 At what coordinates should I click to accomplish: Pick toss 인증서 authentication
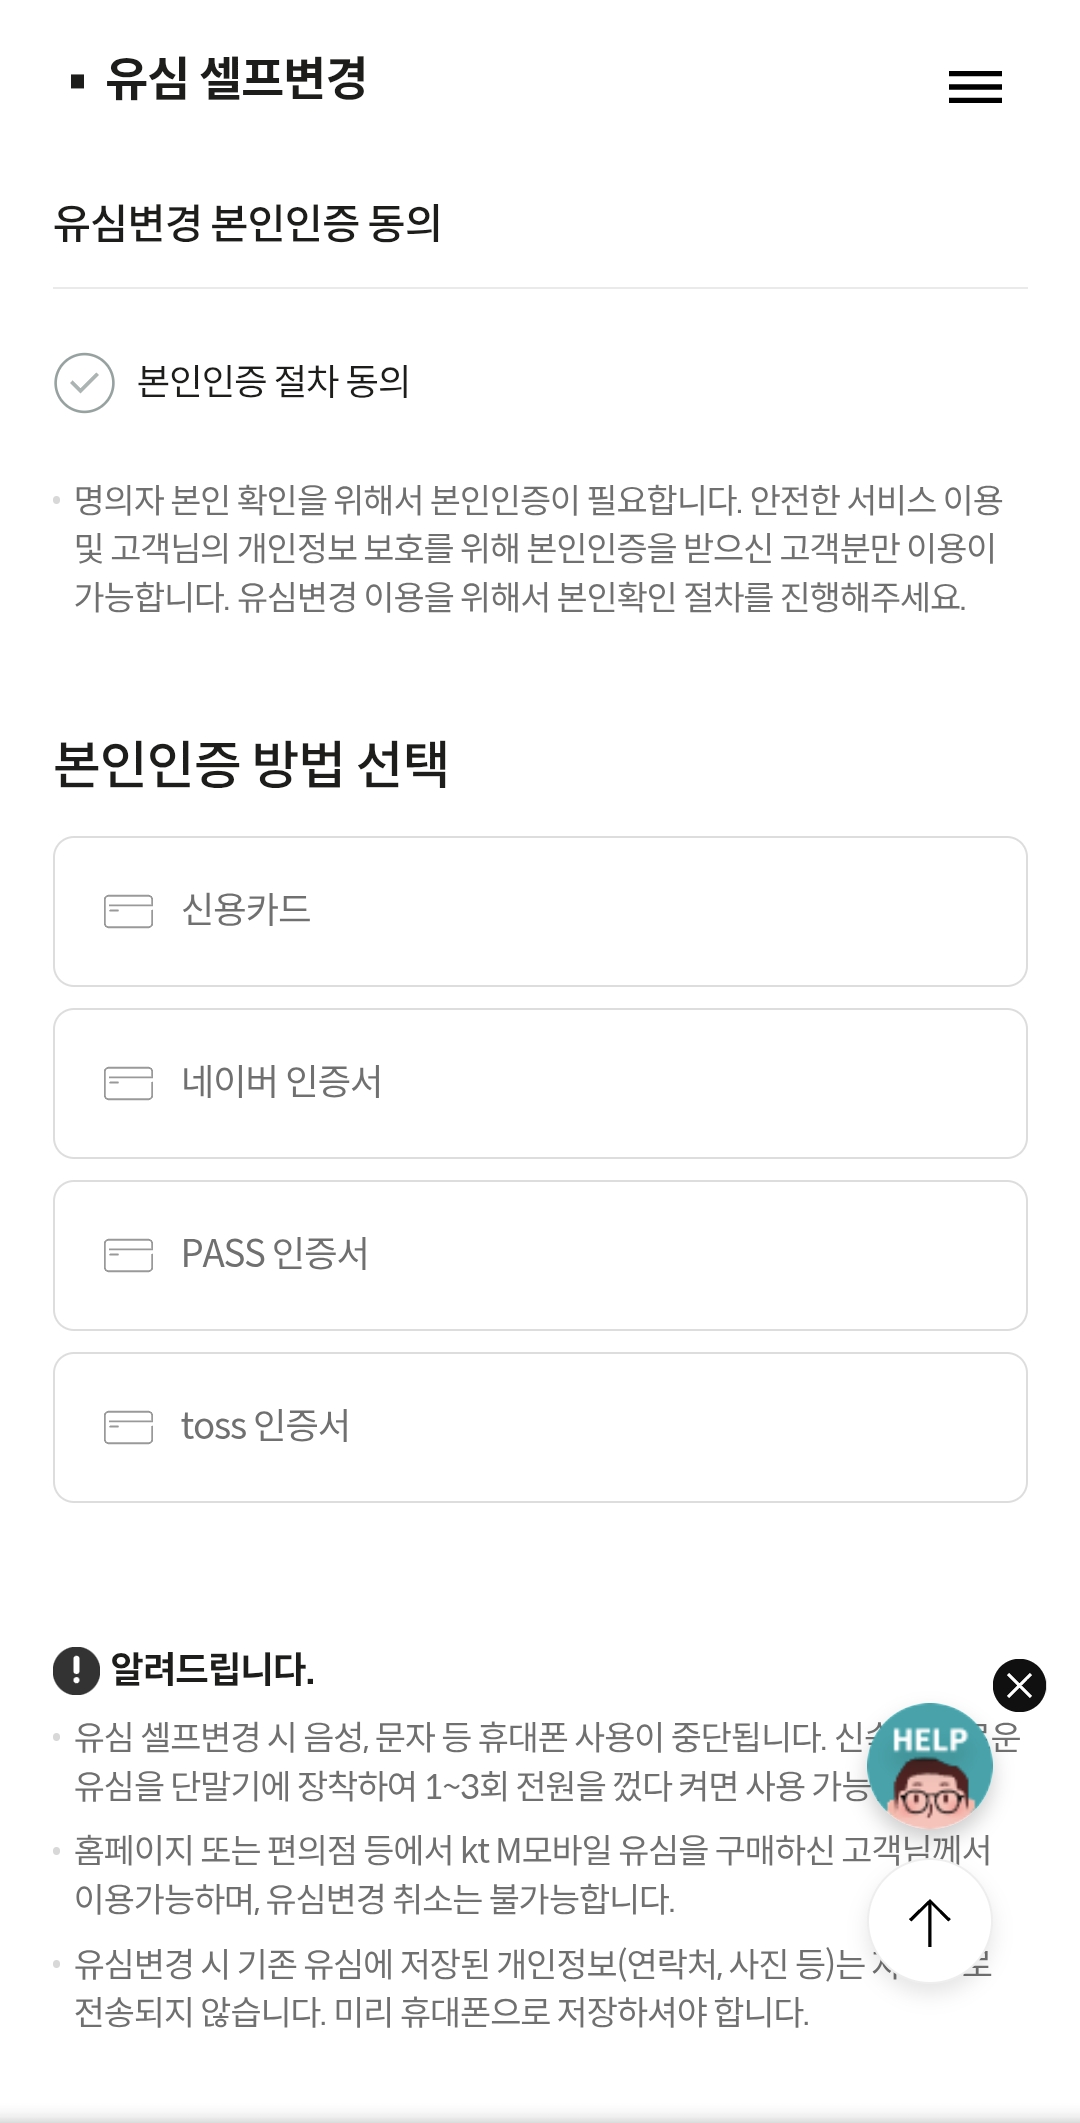coord(540,1427)
